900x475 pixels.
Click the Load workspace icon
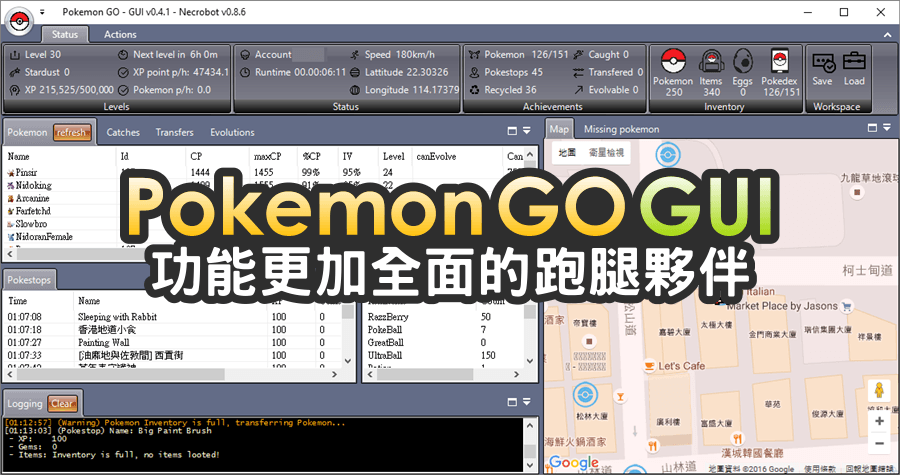(x=854, y=61)
